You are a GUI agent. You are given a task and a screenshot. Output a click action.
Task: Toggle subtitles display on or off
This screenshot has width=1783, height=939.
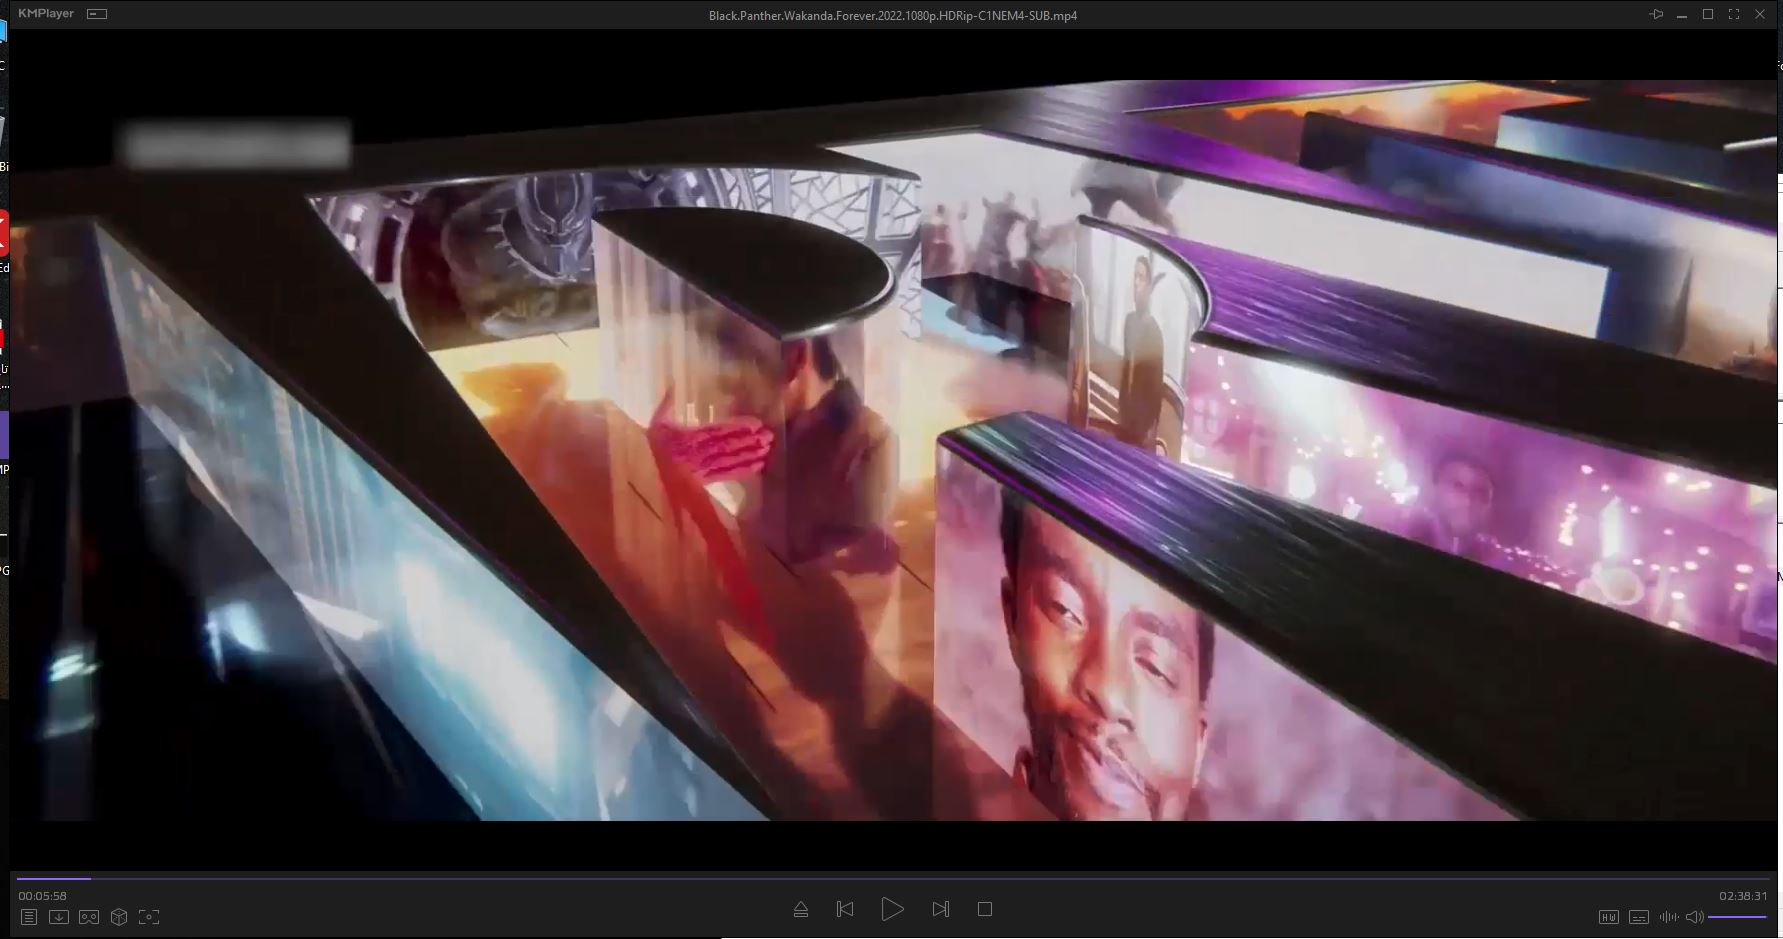(x=1638, y=917)
